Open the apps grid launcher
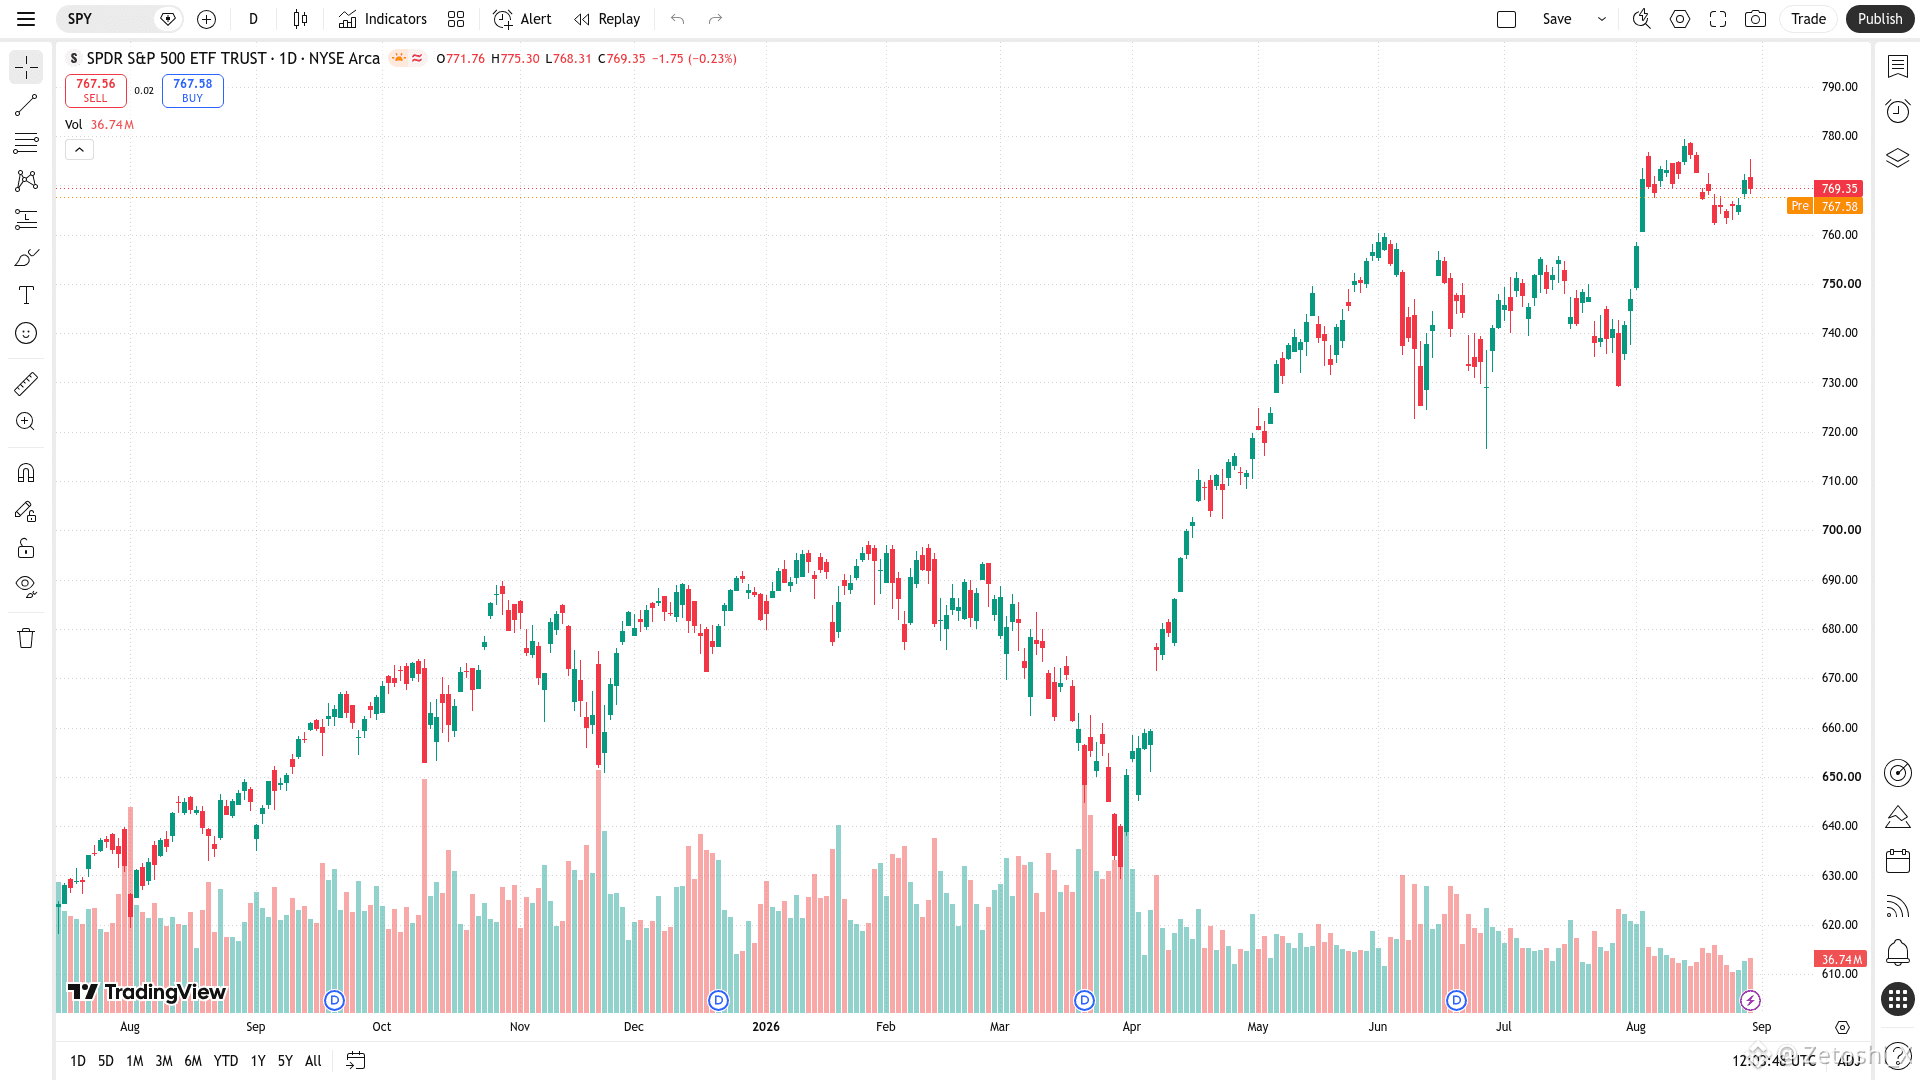 (1897, 998)
